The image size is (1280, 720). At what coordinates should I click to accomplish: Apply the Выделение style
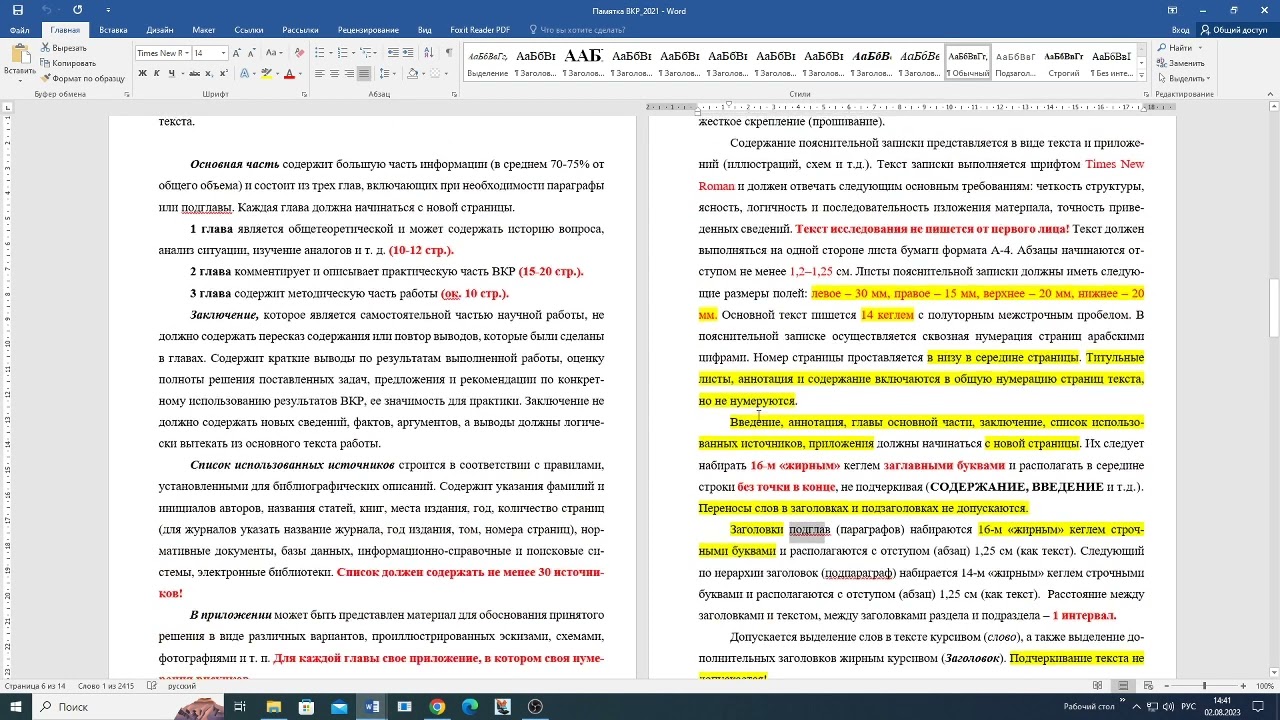(488, 63)
